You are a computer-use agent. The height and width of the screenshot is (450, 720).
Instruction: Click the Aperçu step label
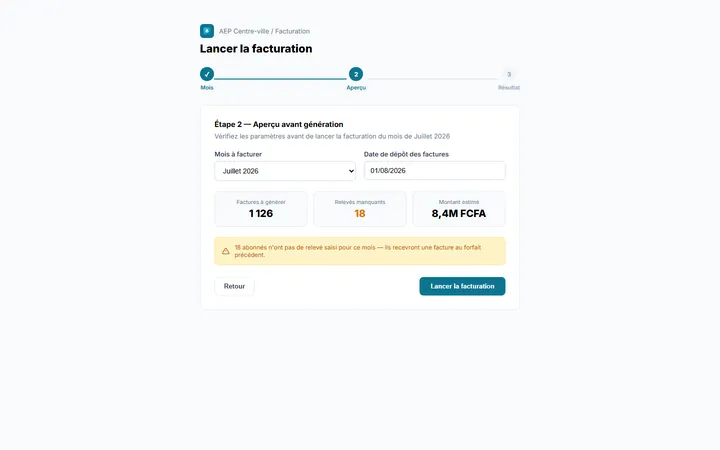click(356, 87)
